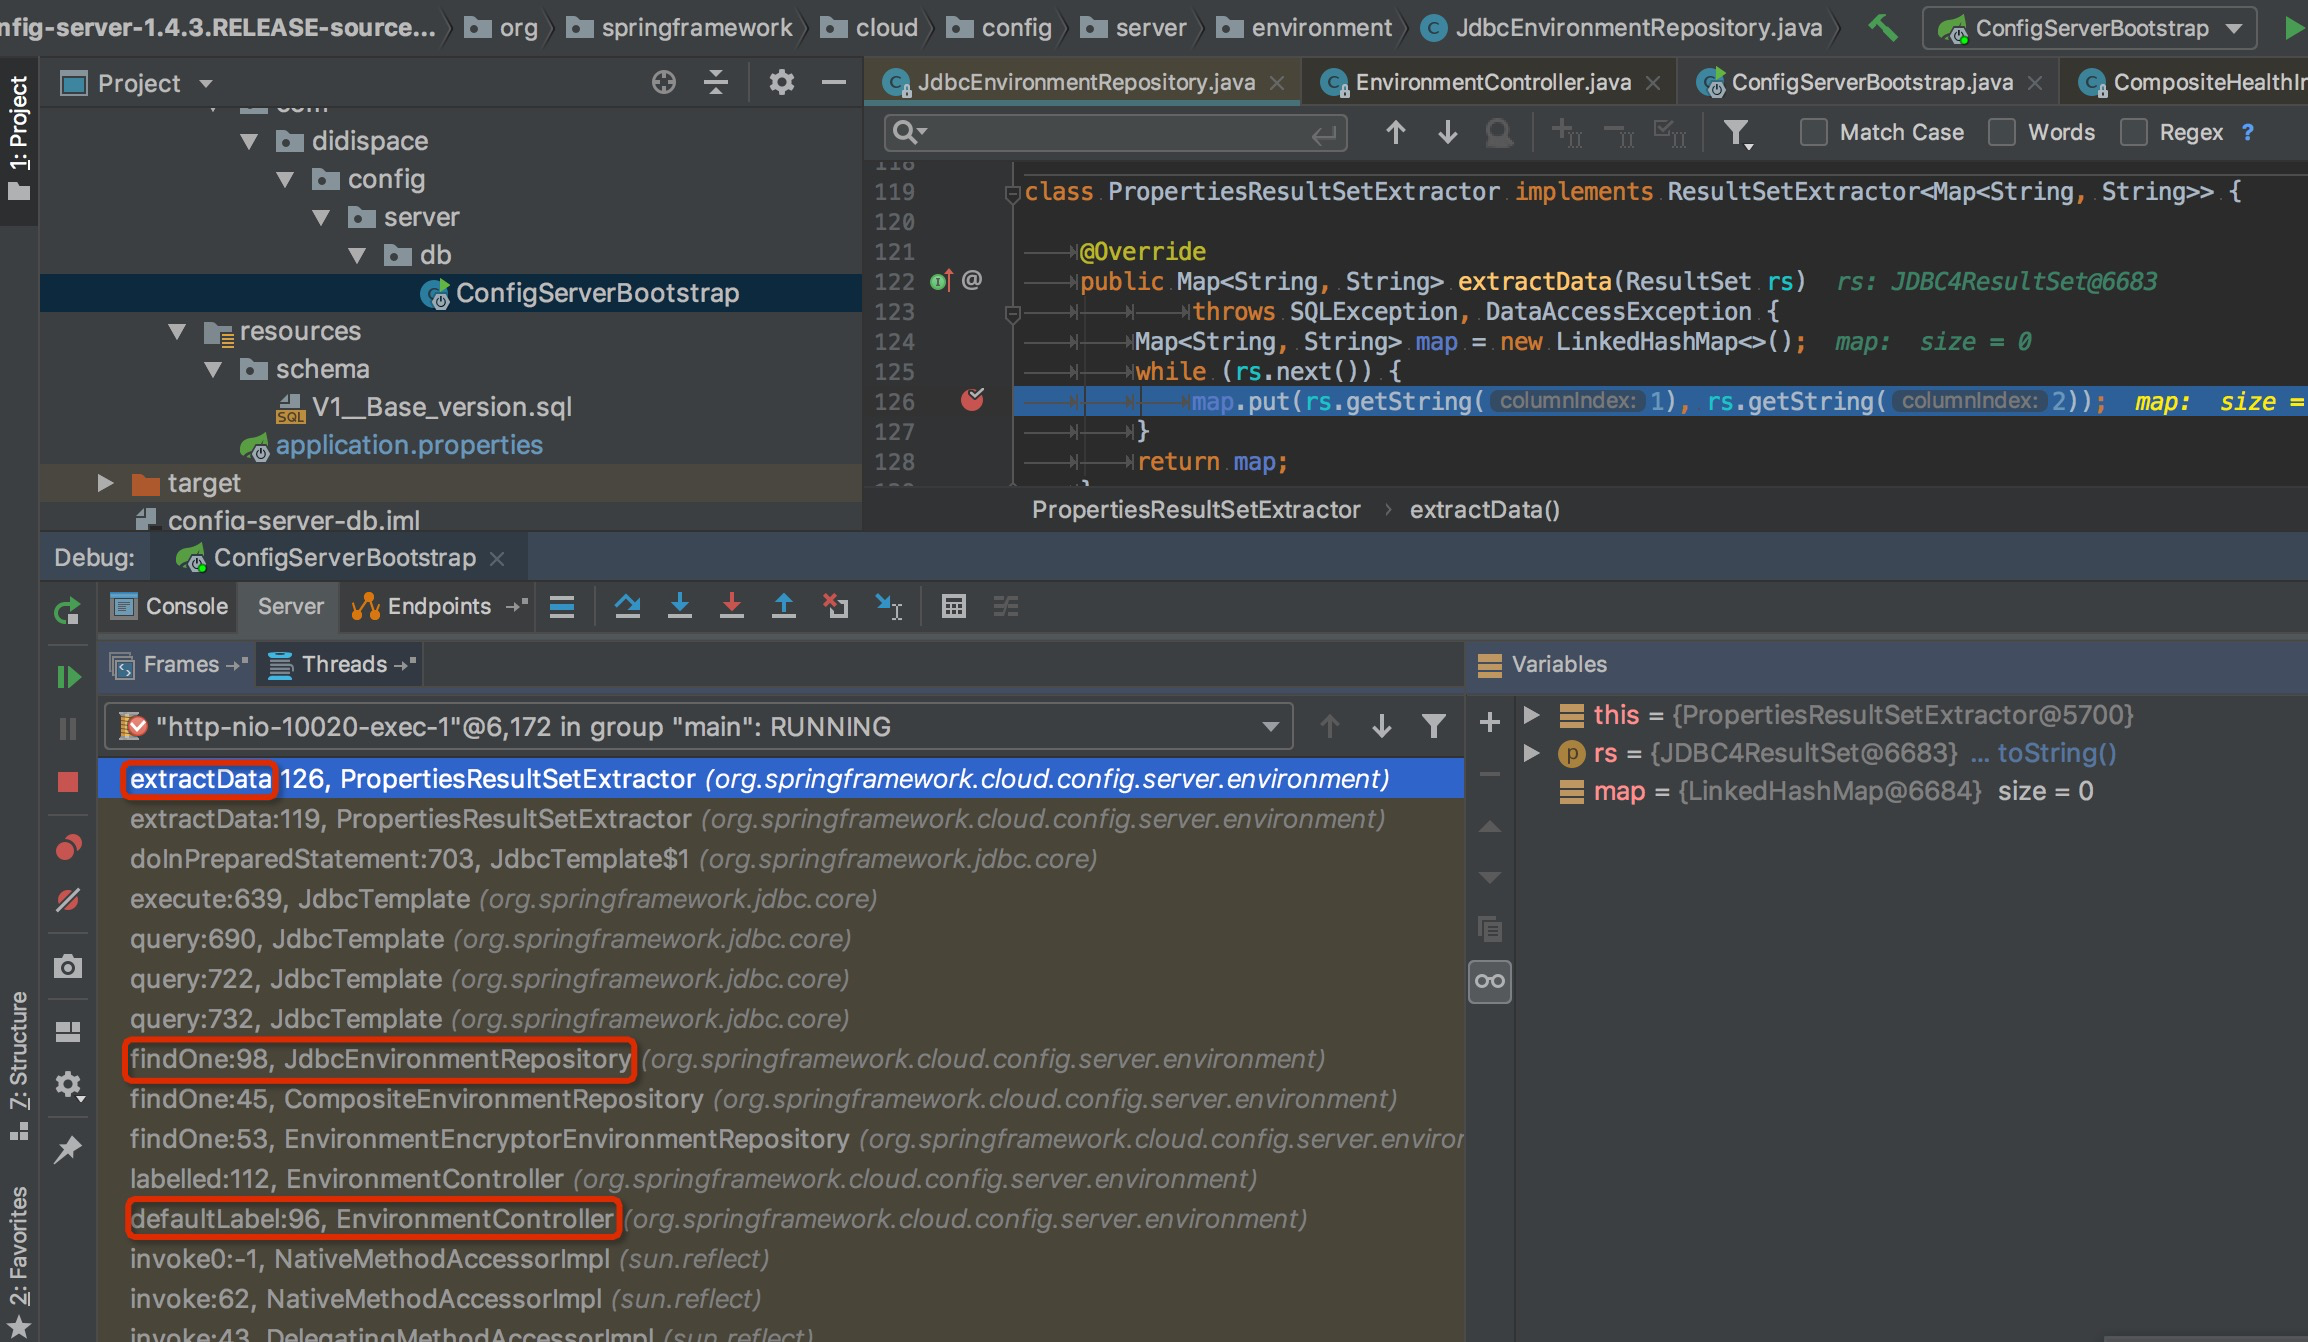Click the Evaluate Expression calculator icon
Image resolution: width=2308 pixels, height=1342 pixels.
[x=953, y=606]
